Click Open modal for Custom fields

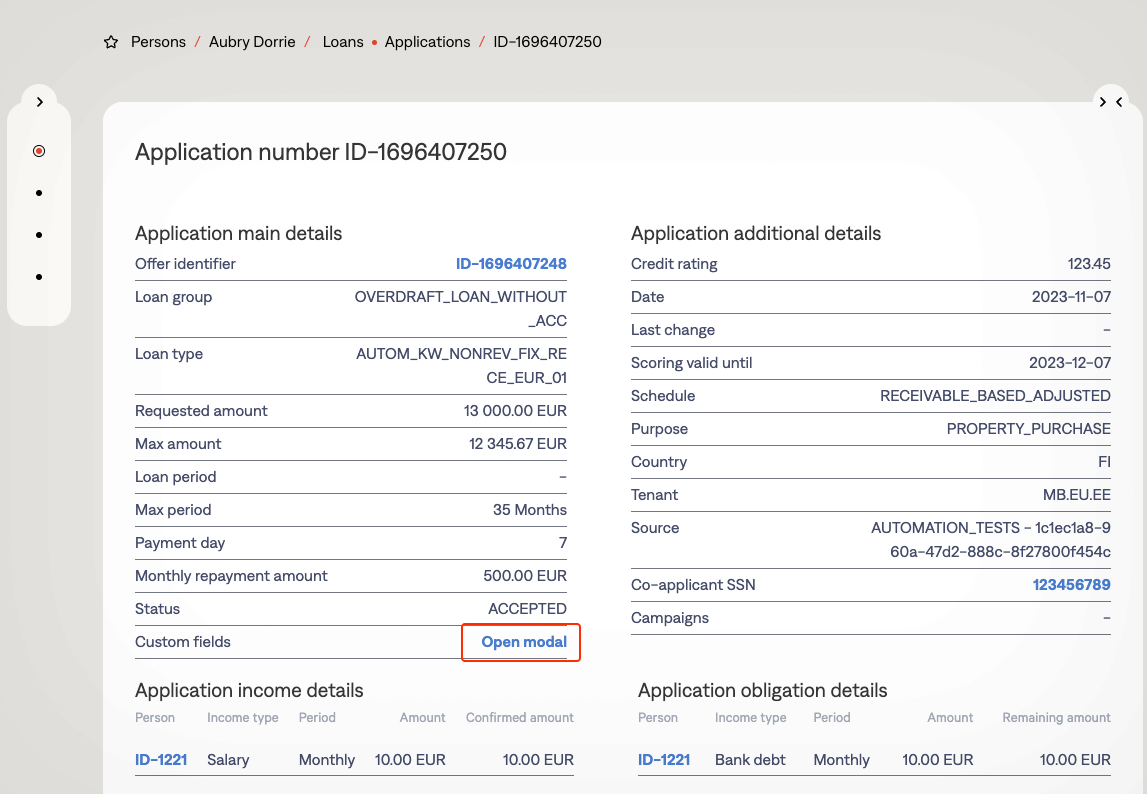pyautogui.click(x=524, y=642)
